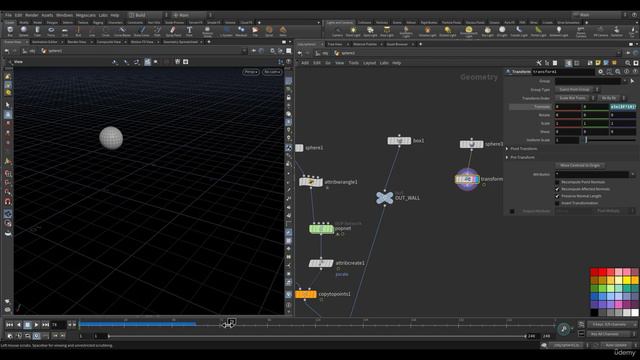This screenshot has height=360, width=640.
Task: Select the Torus shelf tool
Action: (51, 31)
